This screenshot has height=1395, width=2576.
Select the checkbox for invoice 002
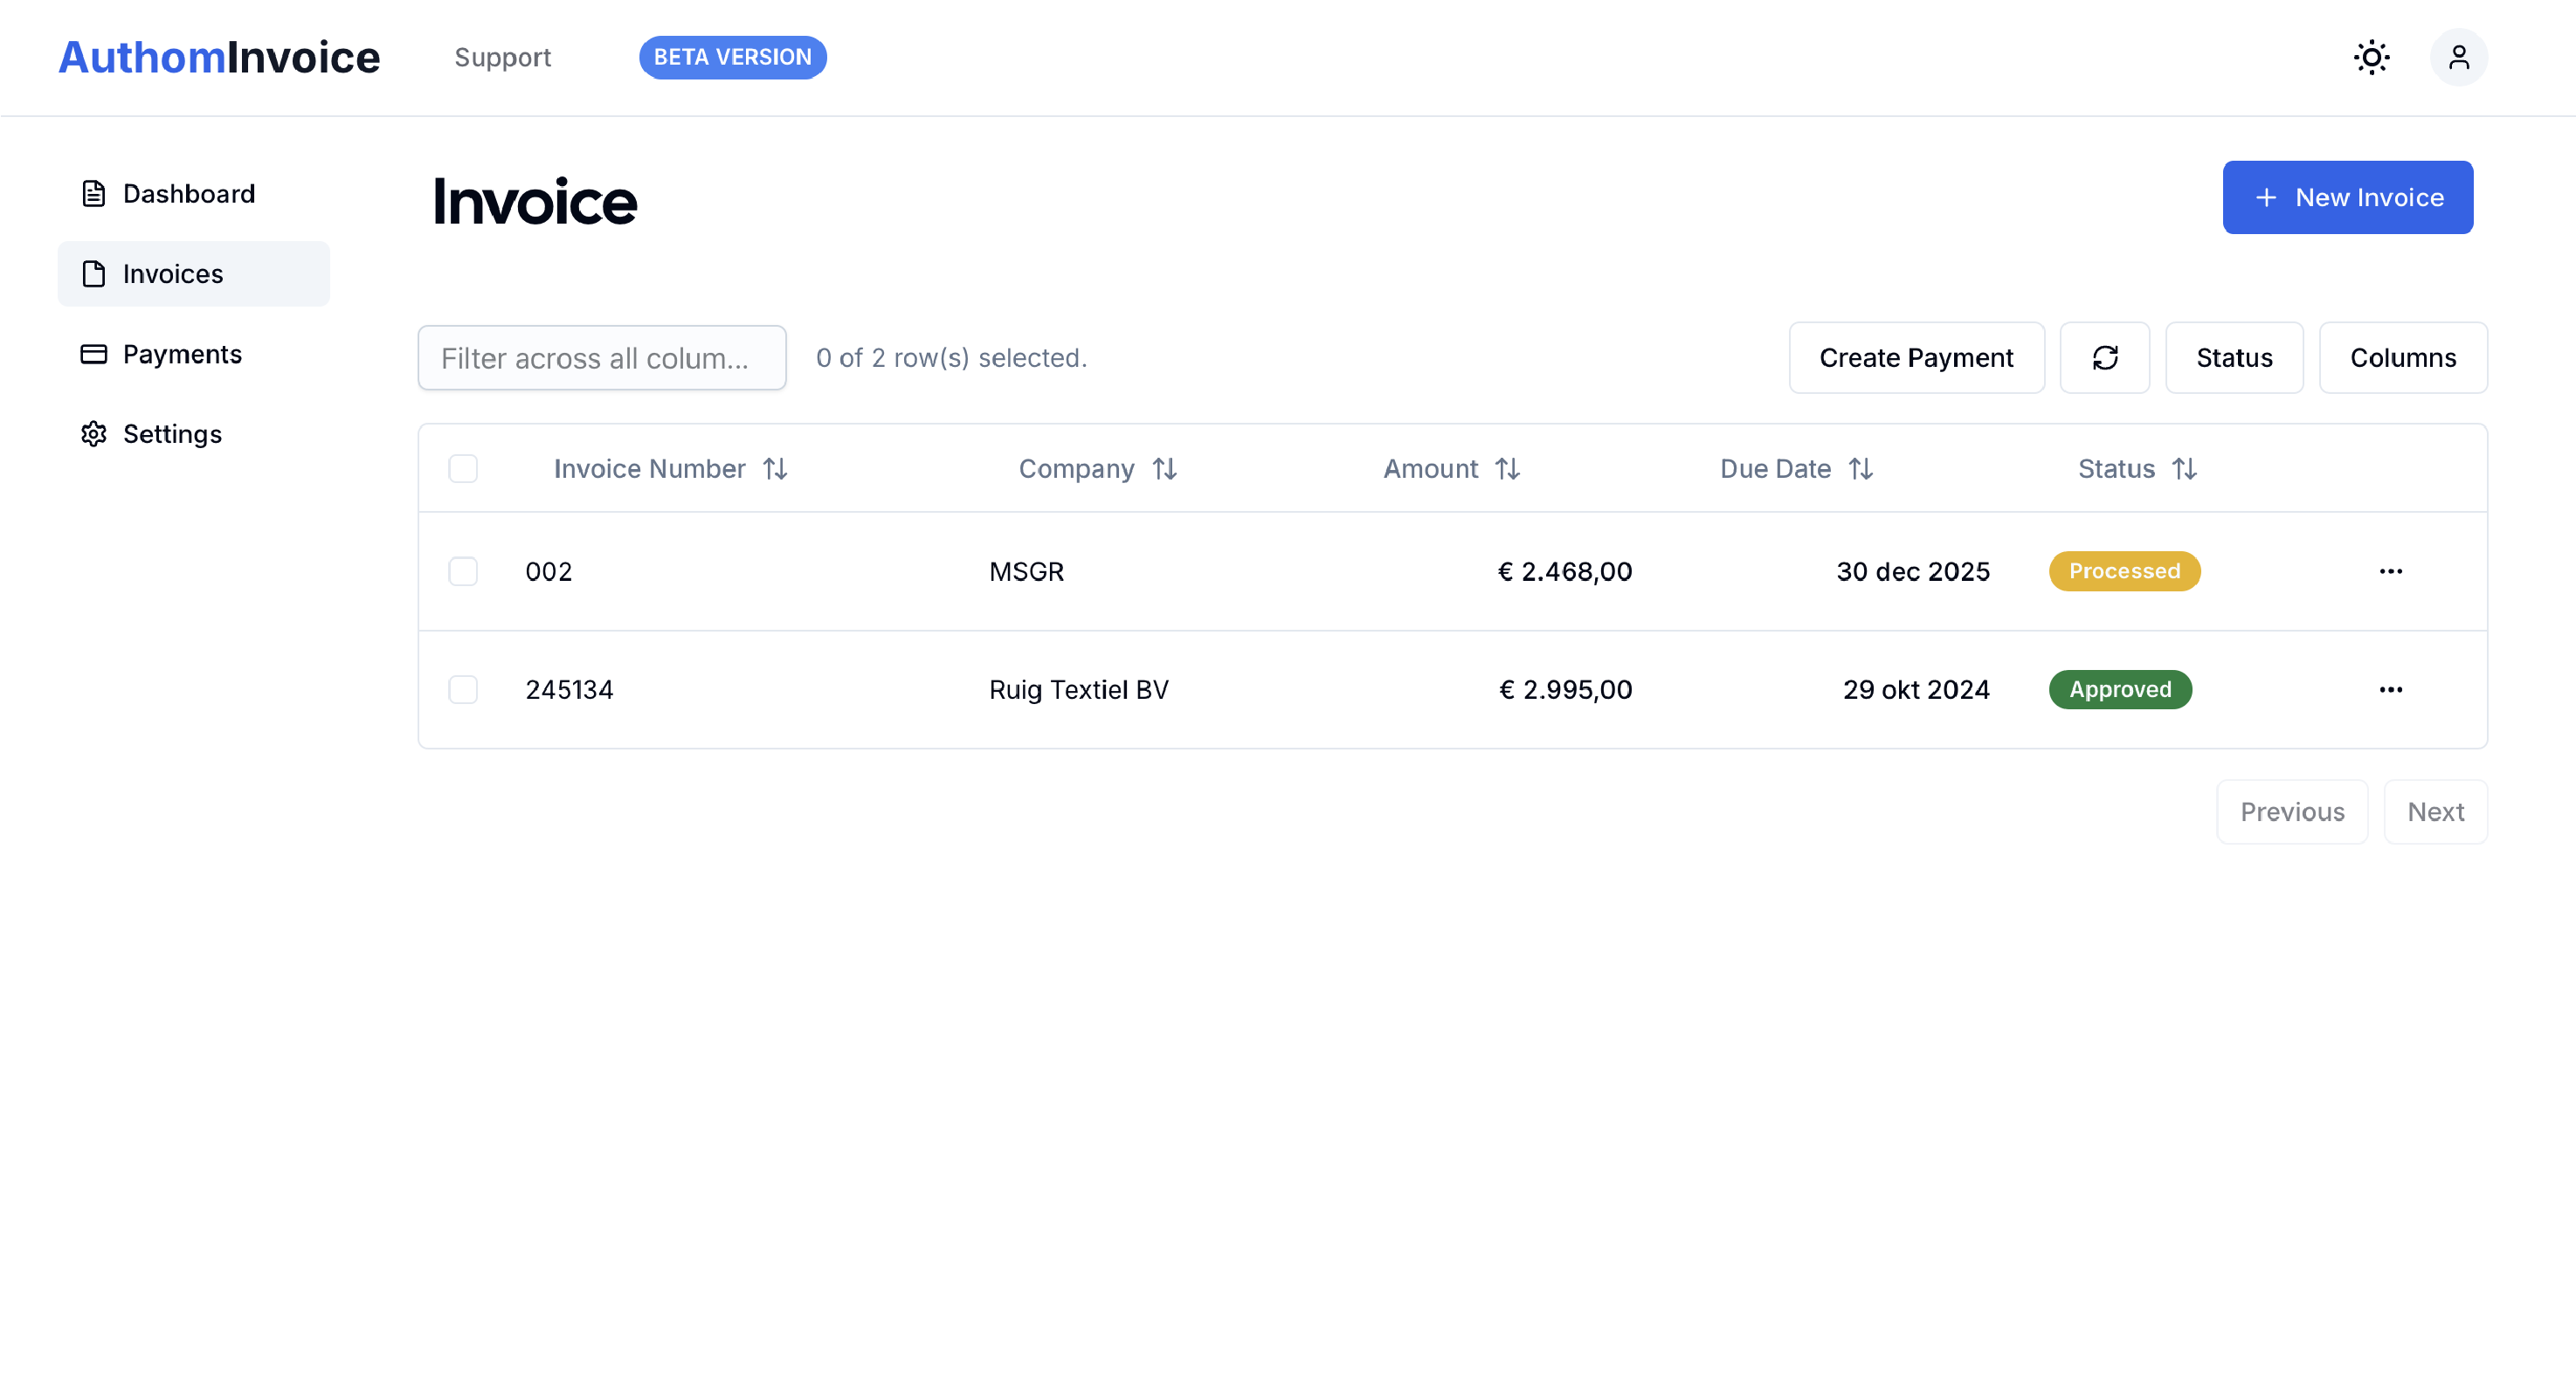coord(463,571)
